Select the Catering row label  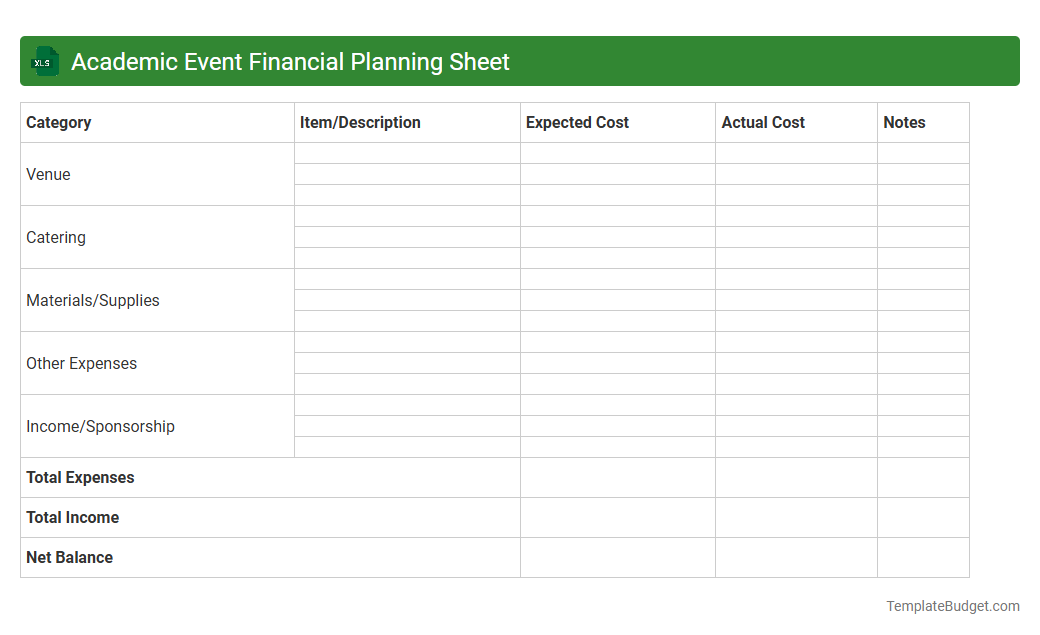pos(56,237)
